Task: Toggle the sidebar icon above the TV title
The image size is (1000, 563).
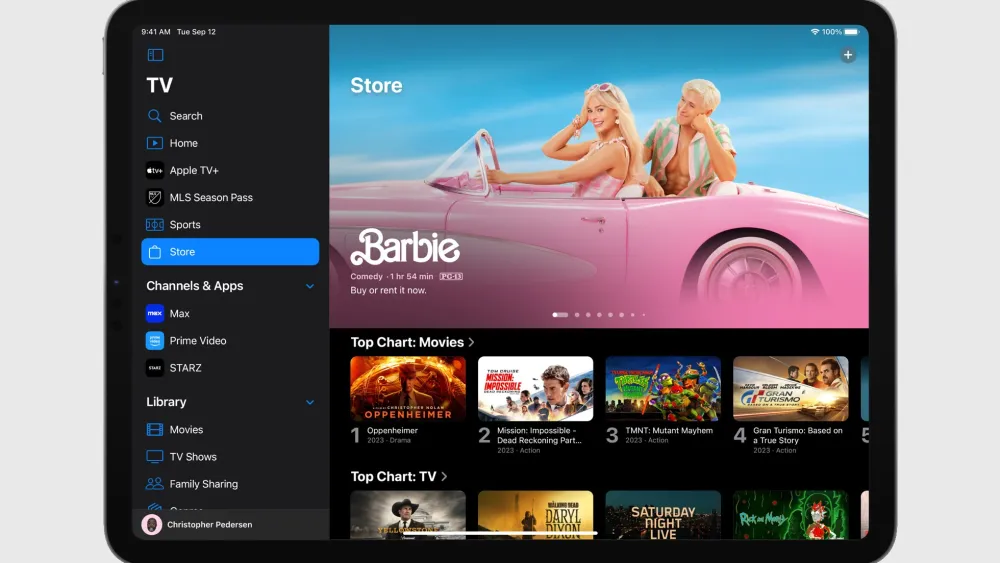Action: click(x=155, y=55)
